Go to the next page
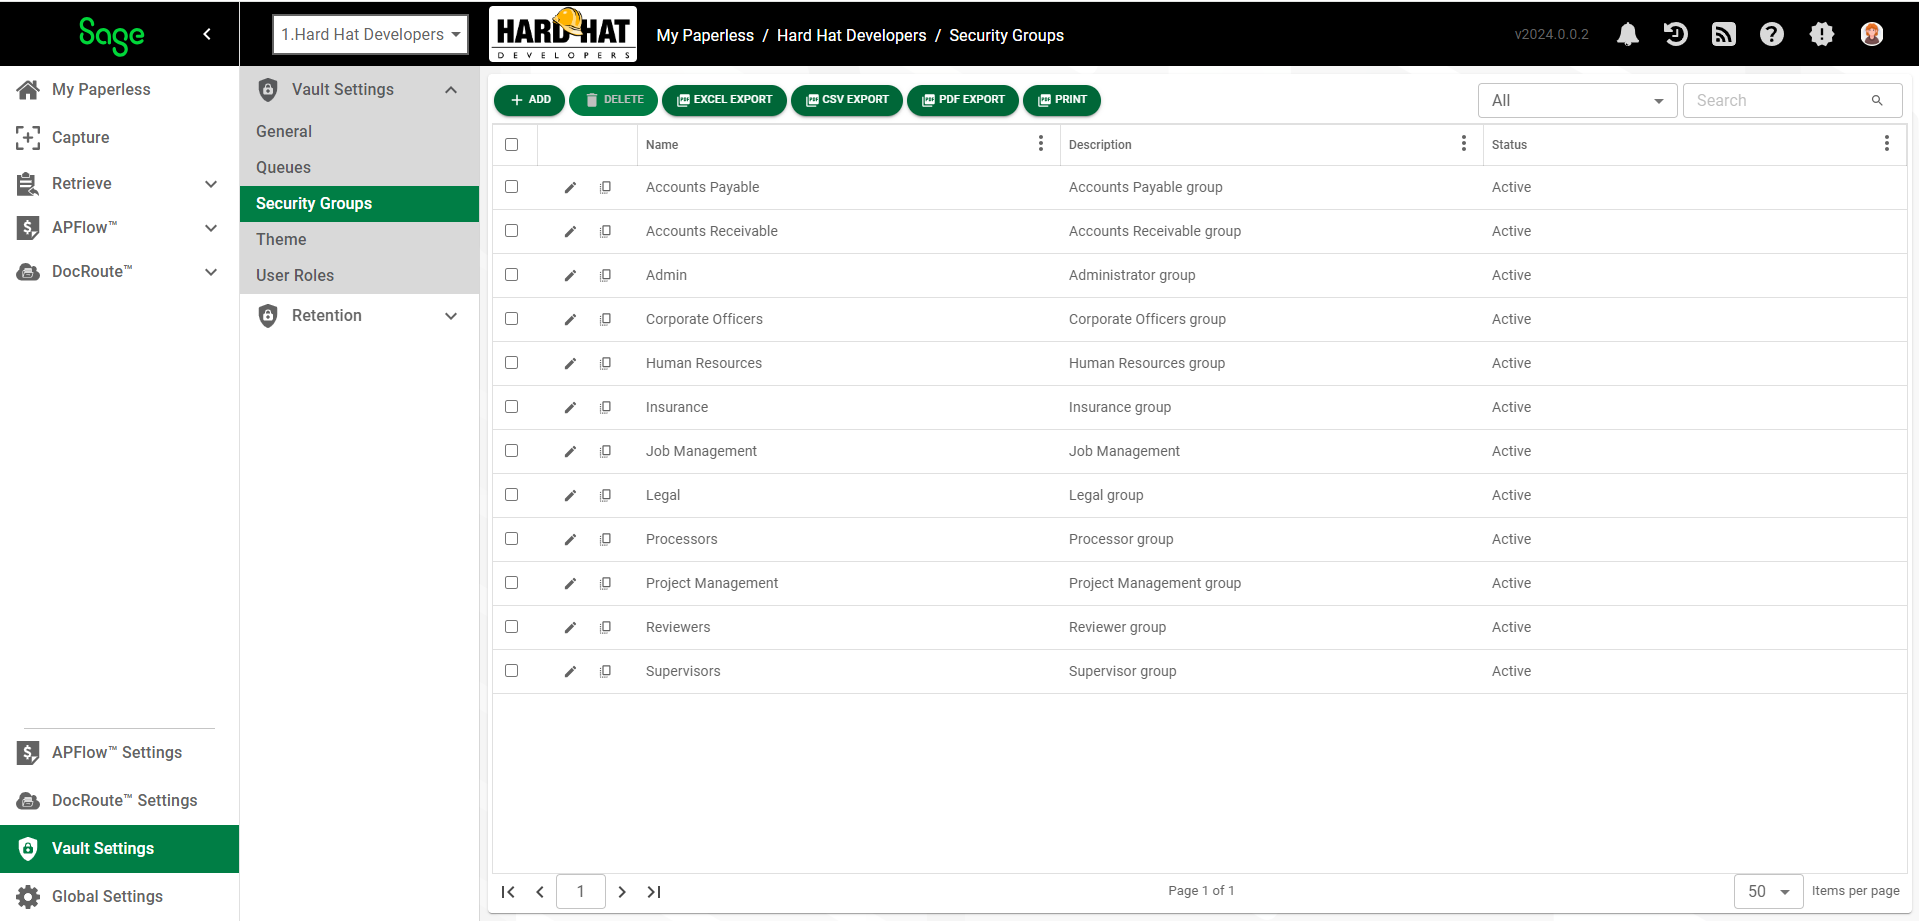This screenshot has width=1919, height=921. coord(622,892)
